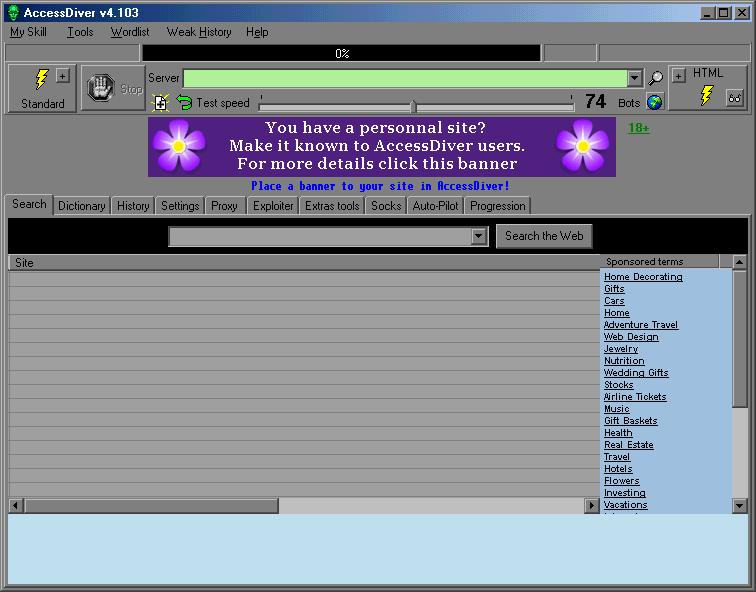The image size is (756, 592).
Task: Click the sponsored terms scroll down arrow
Action: click(x=739, y=506)
